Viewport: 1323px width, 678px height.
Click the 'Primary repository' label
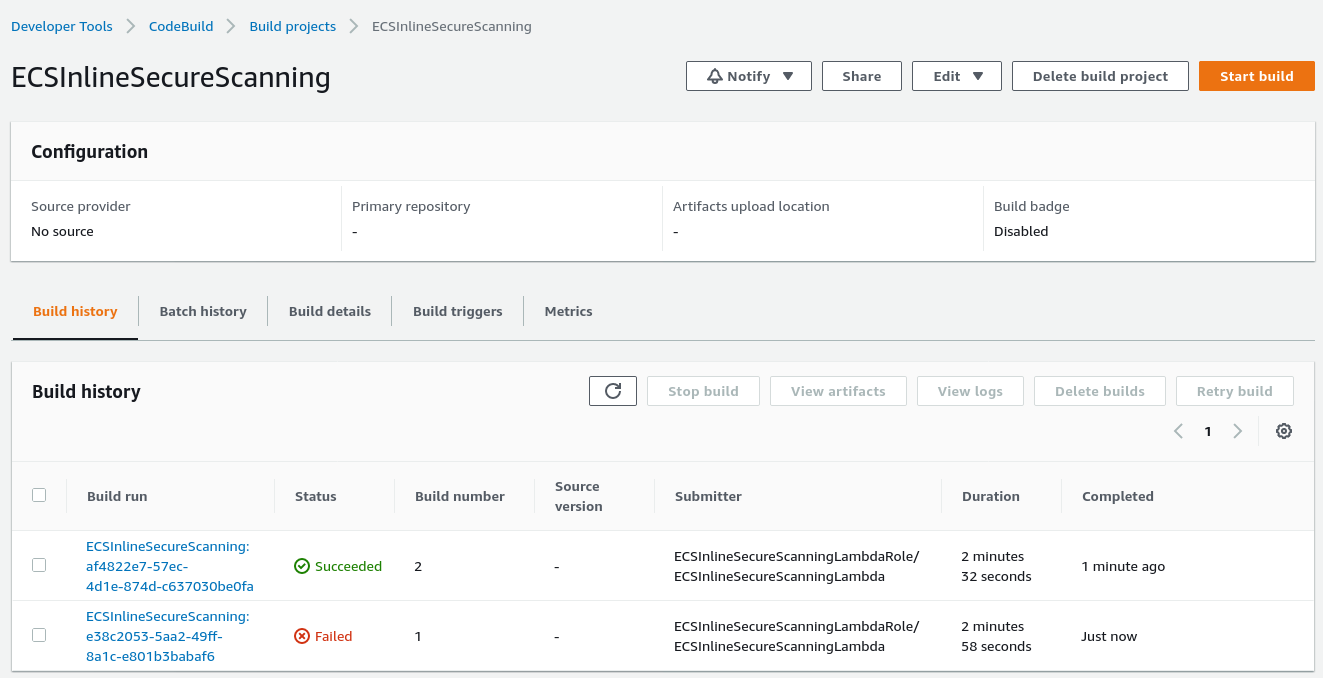pyautogui.click(x=411, y=206)
